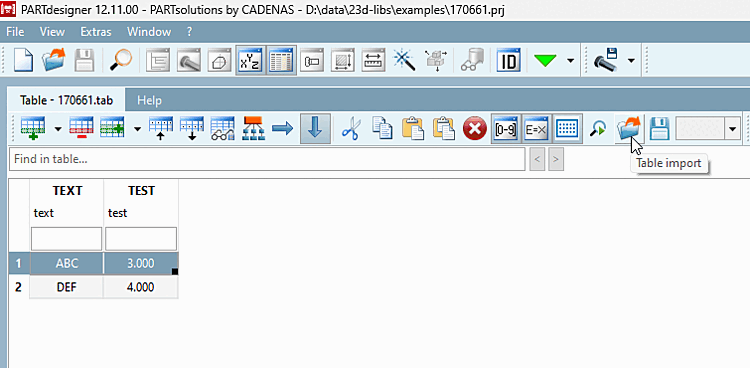The height and width of the screenshot is (368, 750).
Task: Click the filter box under TEST column
Action: (x=141, y=238)
